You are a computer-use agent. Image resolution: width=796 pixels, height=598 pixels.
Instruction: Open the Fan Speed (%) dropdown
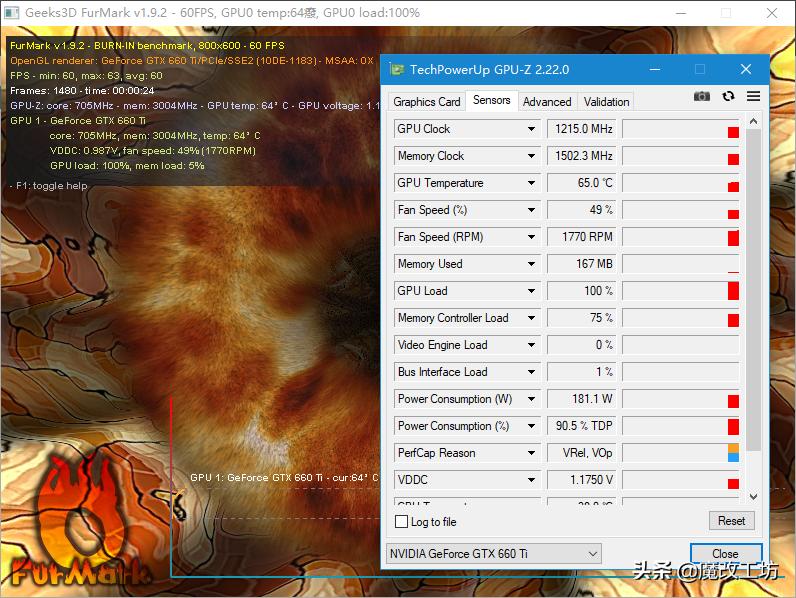tap(531, 210)
